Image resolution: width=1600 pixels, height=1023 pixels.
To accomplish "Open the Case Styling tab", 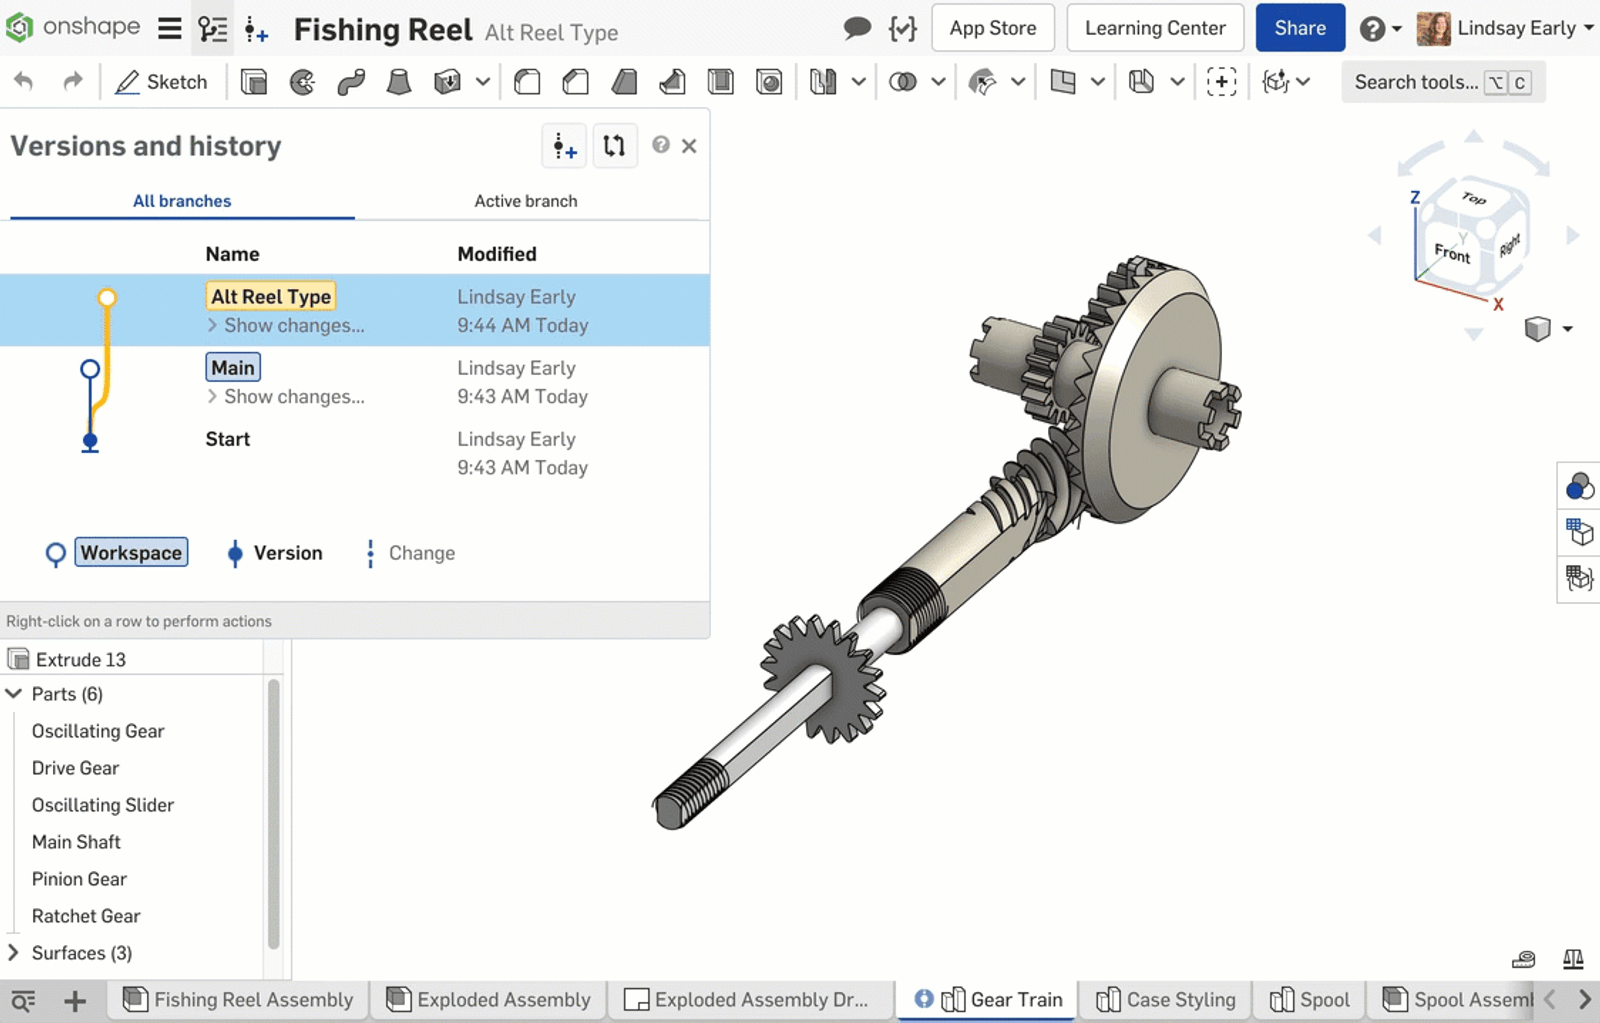I will pyautogui.click(x=1166, y=999).
